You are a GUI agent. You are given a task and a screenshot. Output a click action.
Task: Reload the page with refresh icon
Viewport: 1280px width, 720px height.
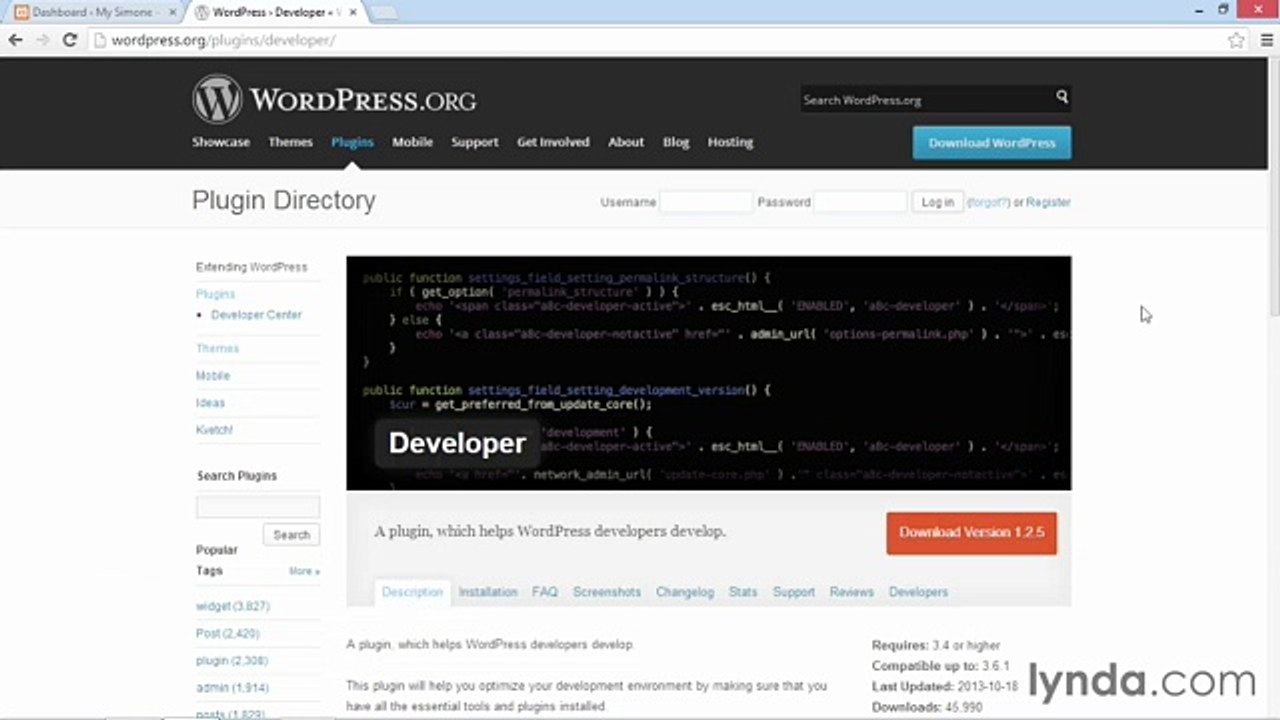click(69, 40)
